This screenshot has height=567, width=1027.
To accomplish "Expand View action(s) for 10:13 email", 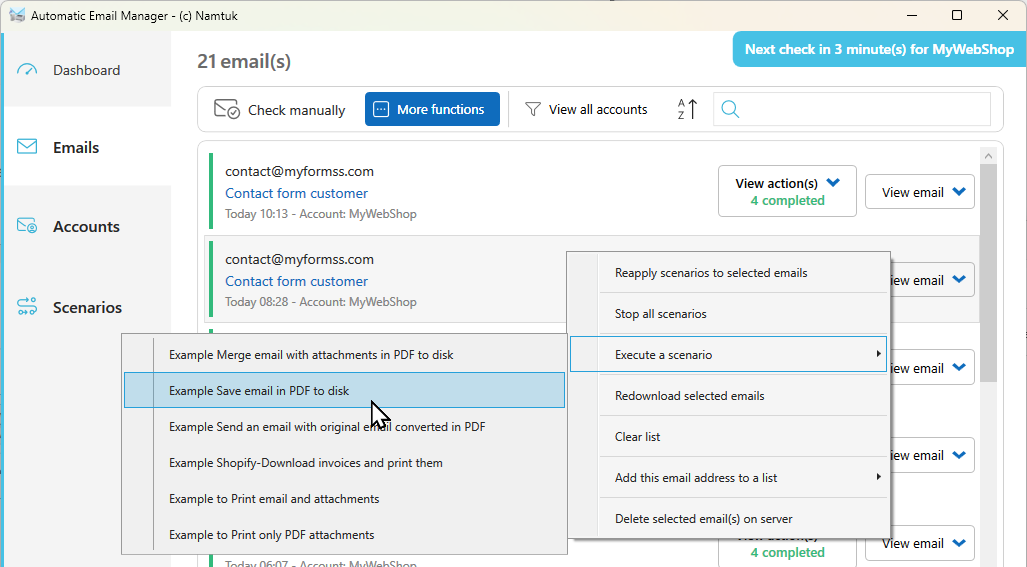I will 787,191.
